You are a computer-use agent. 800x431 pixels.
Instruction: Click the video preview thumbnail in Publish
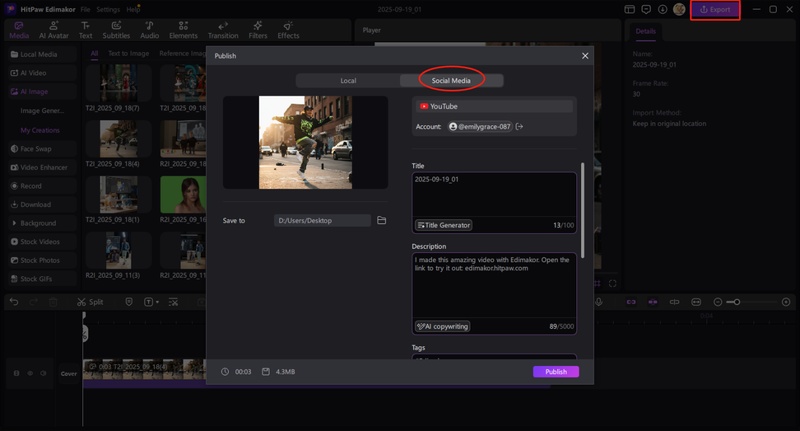pos(305,142)
